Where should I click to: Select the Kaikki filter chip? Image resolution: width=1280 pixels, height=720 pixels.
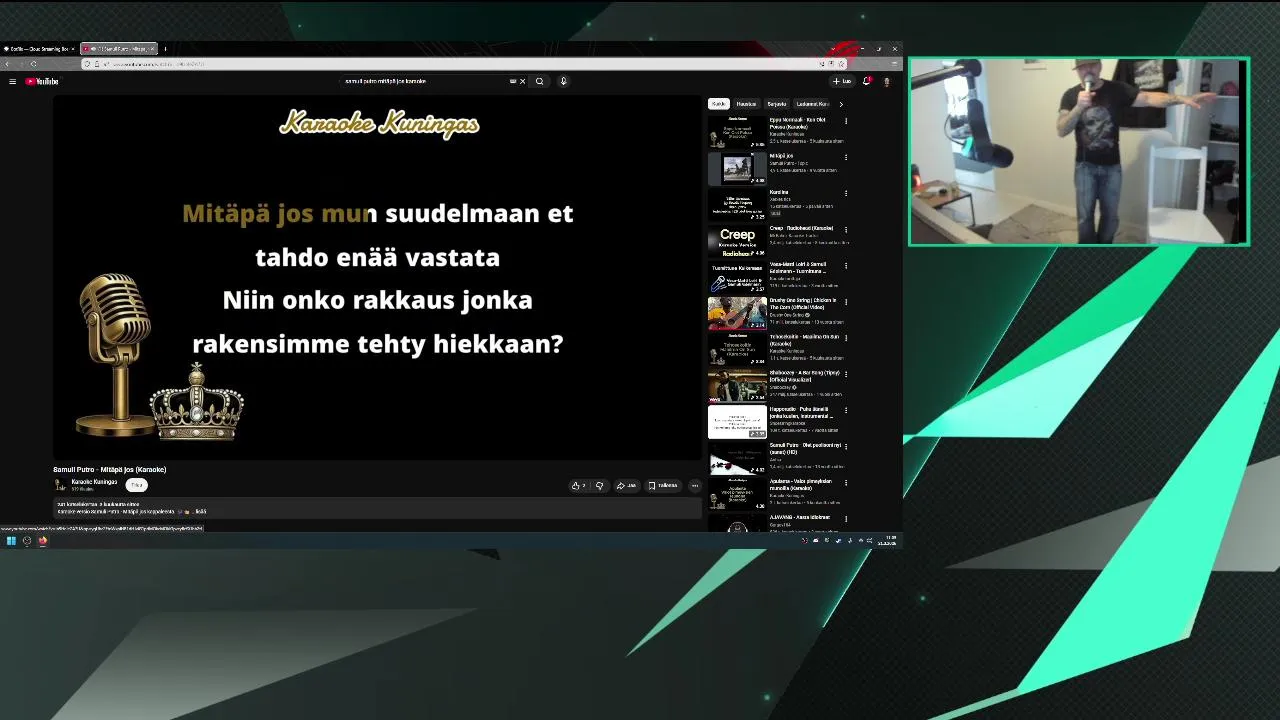coord(718,104)
